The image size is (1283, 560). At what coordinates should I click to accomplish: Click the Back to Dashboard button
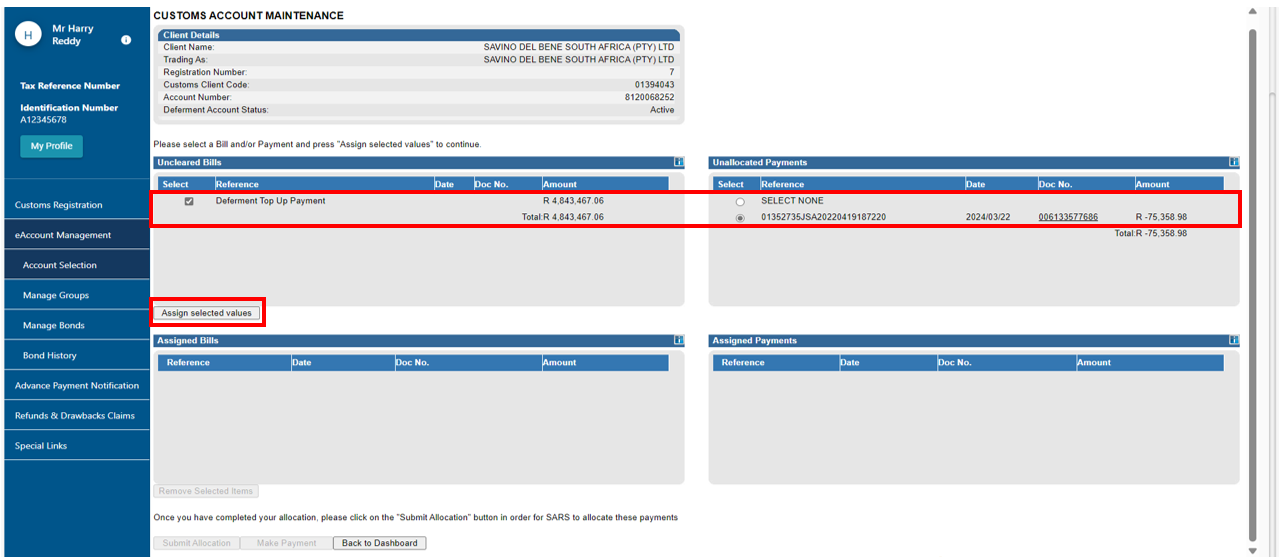pos(379,543)
